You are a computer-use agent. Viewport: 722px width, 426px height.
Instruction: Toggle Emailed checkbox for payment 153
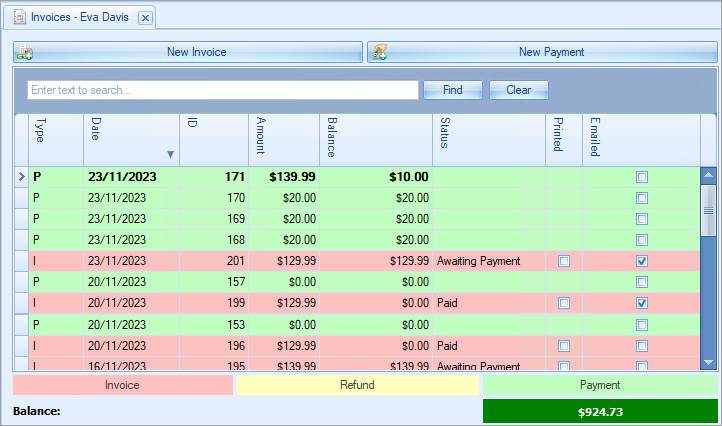[642, 325]
